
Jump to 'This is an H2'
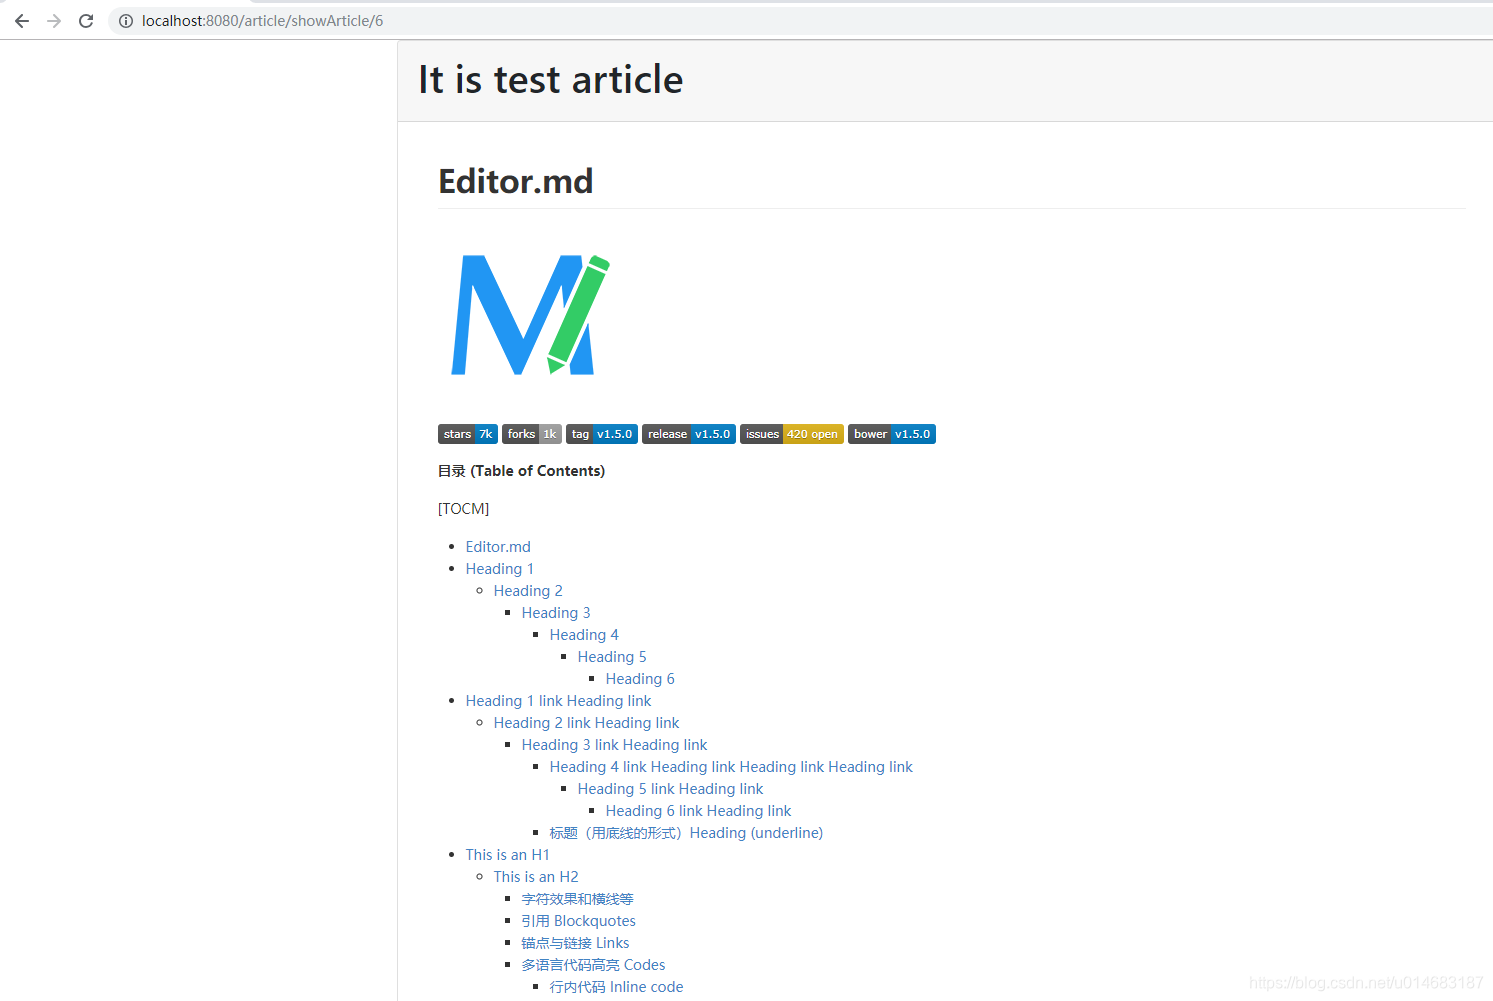pos(536,877)
